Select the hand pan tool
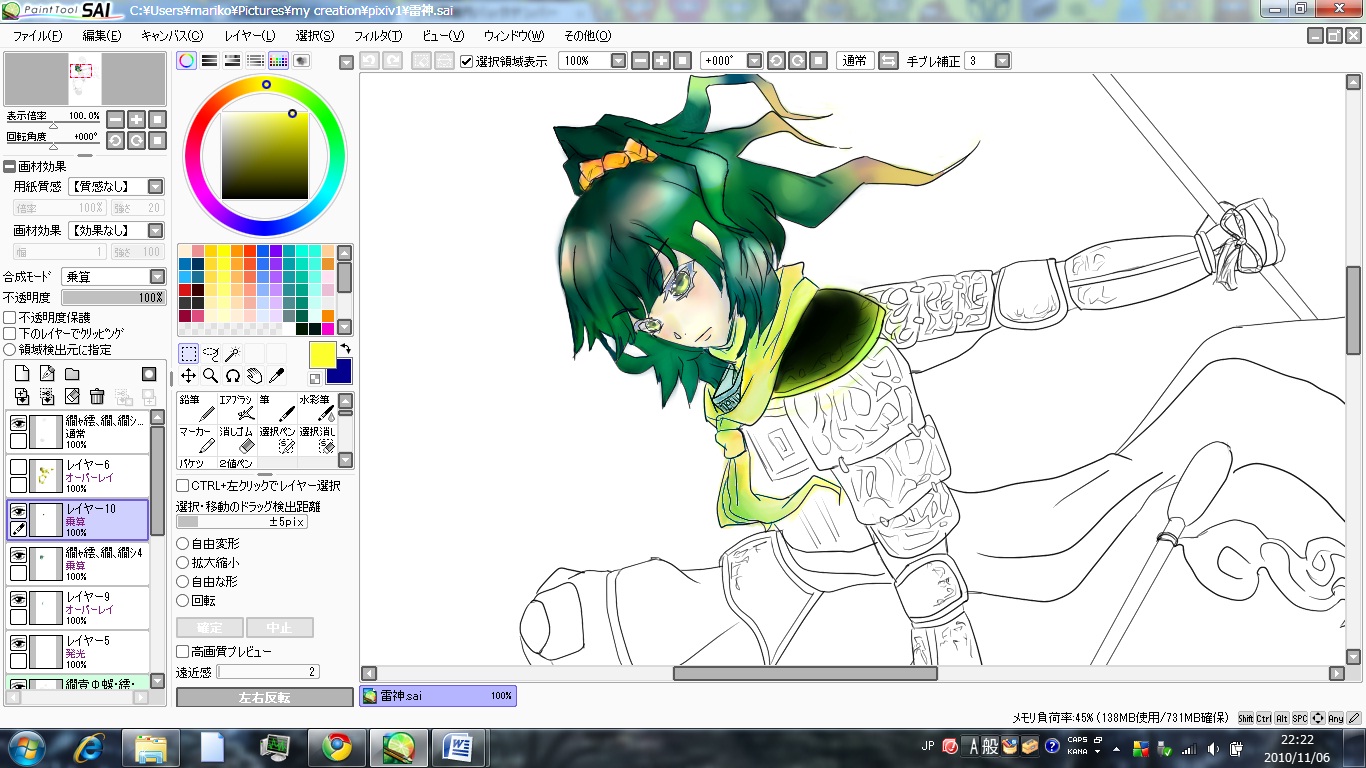The image size is (1366, 768). [255, 375]
